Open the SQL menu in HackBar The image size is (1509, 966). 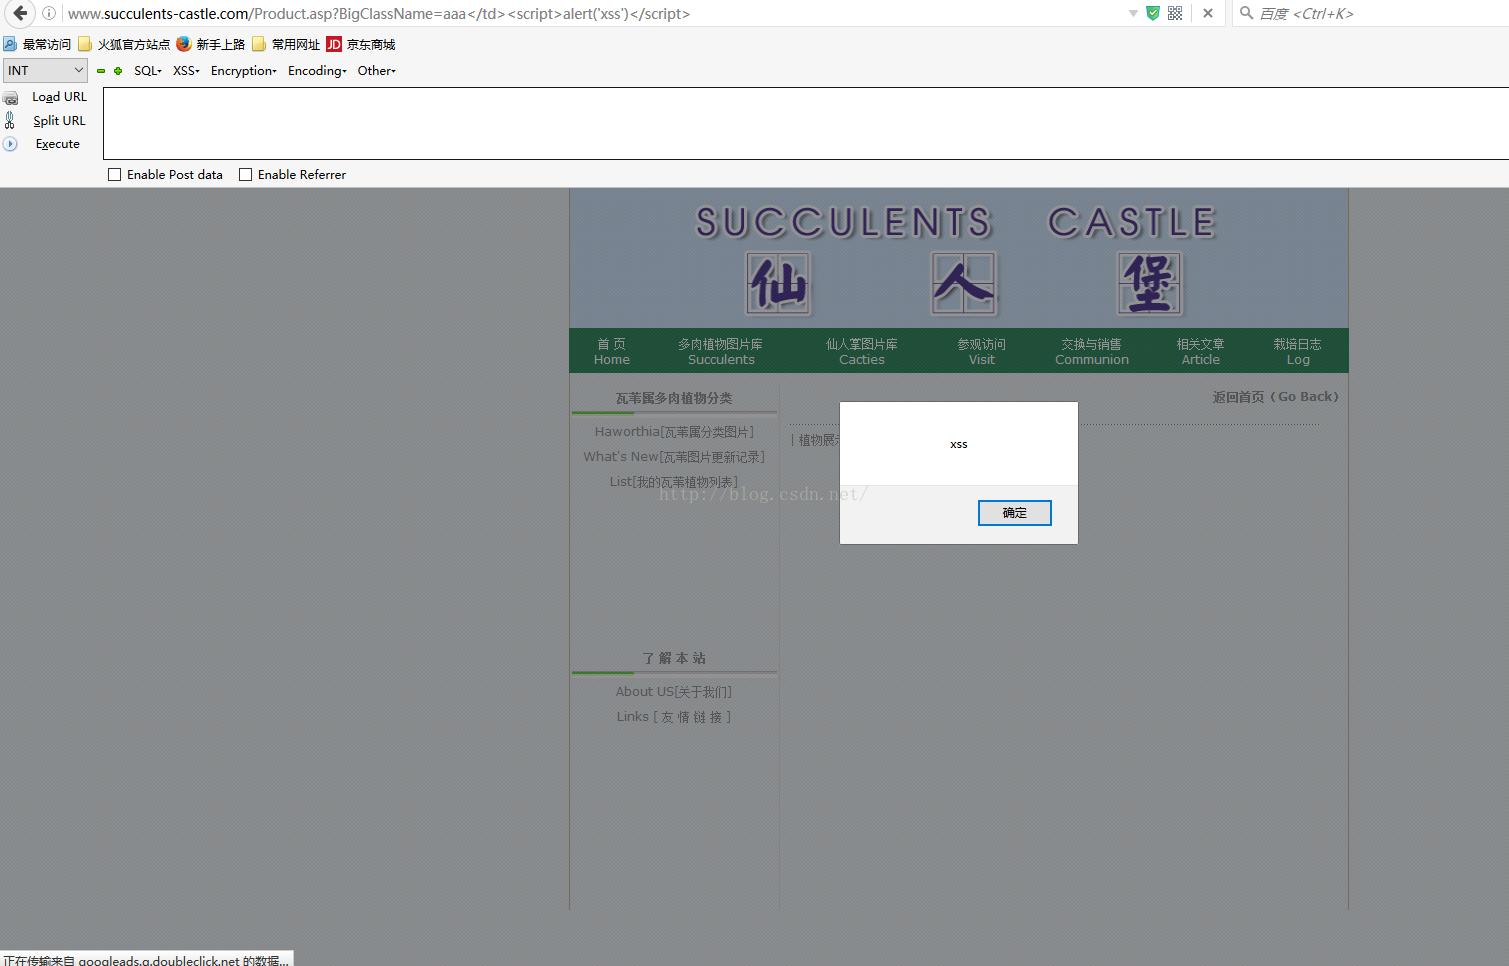click(x=147, y=71)
